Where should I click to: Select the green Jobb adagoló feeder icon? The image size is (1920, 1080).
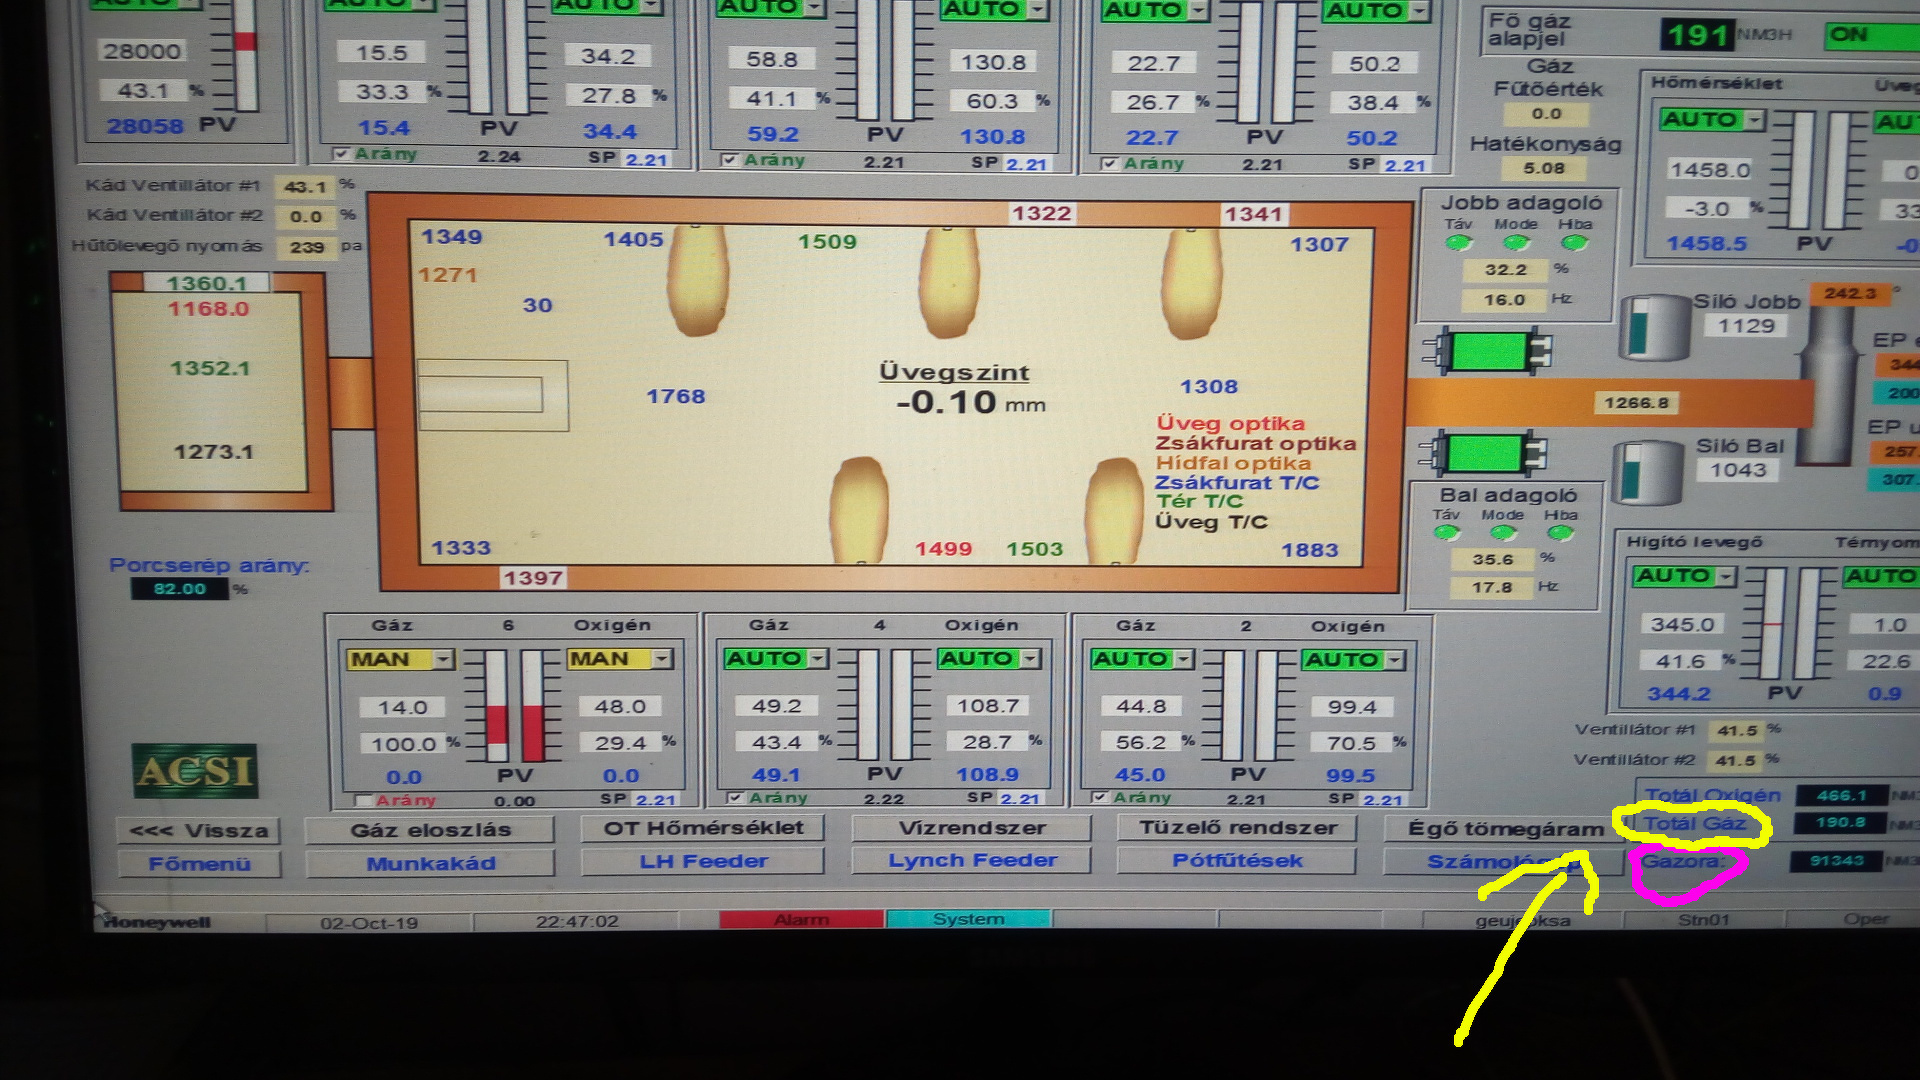[1488, 351]
